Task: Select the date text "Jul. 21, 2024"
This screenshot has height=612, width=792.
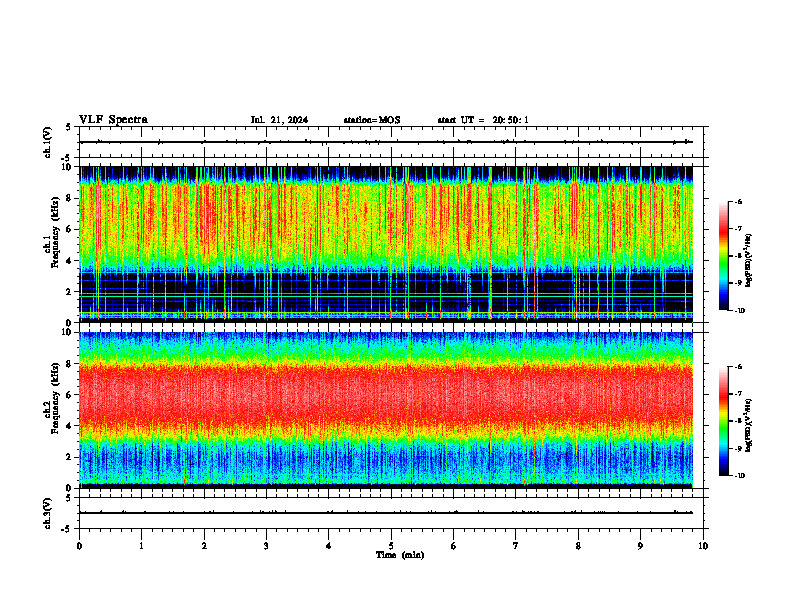Action: pos(279,120)
